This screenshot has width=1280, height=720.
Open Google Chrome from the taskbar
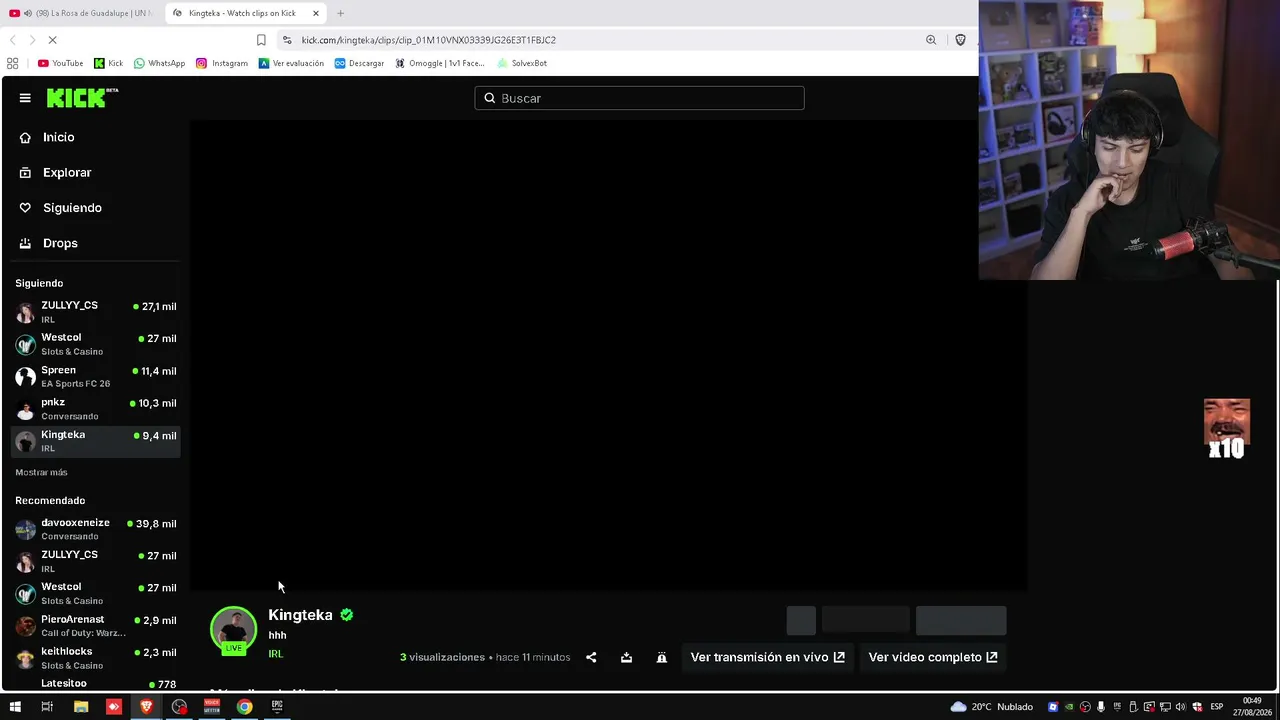point(244,707)
